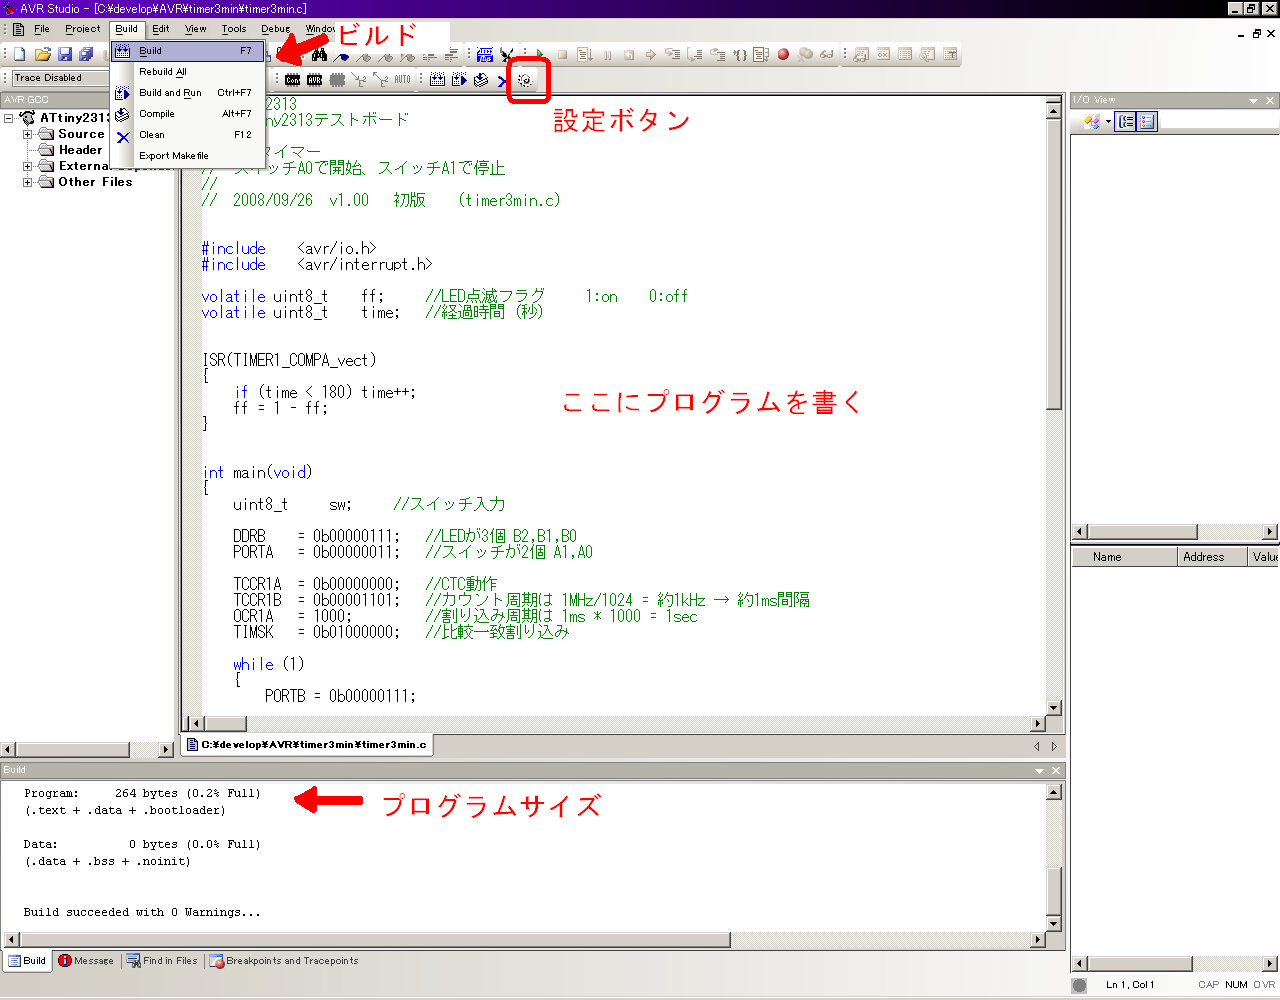
Task: Click the AUTO toolbar icon
Action: [402, 79]
